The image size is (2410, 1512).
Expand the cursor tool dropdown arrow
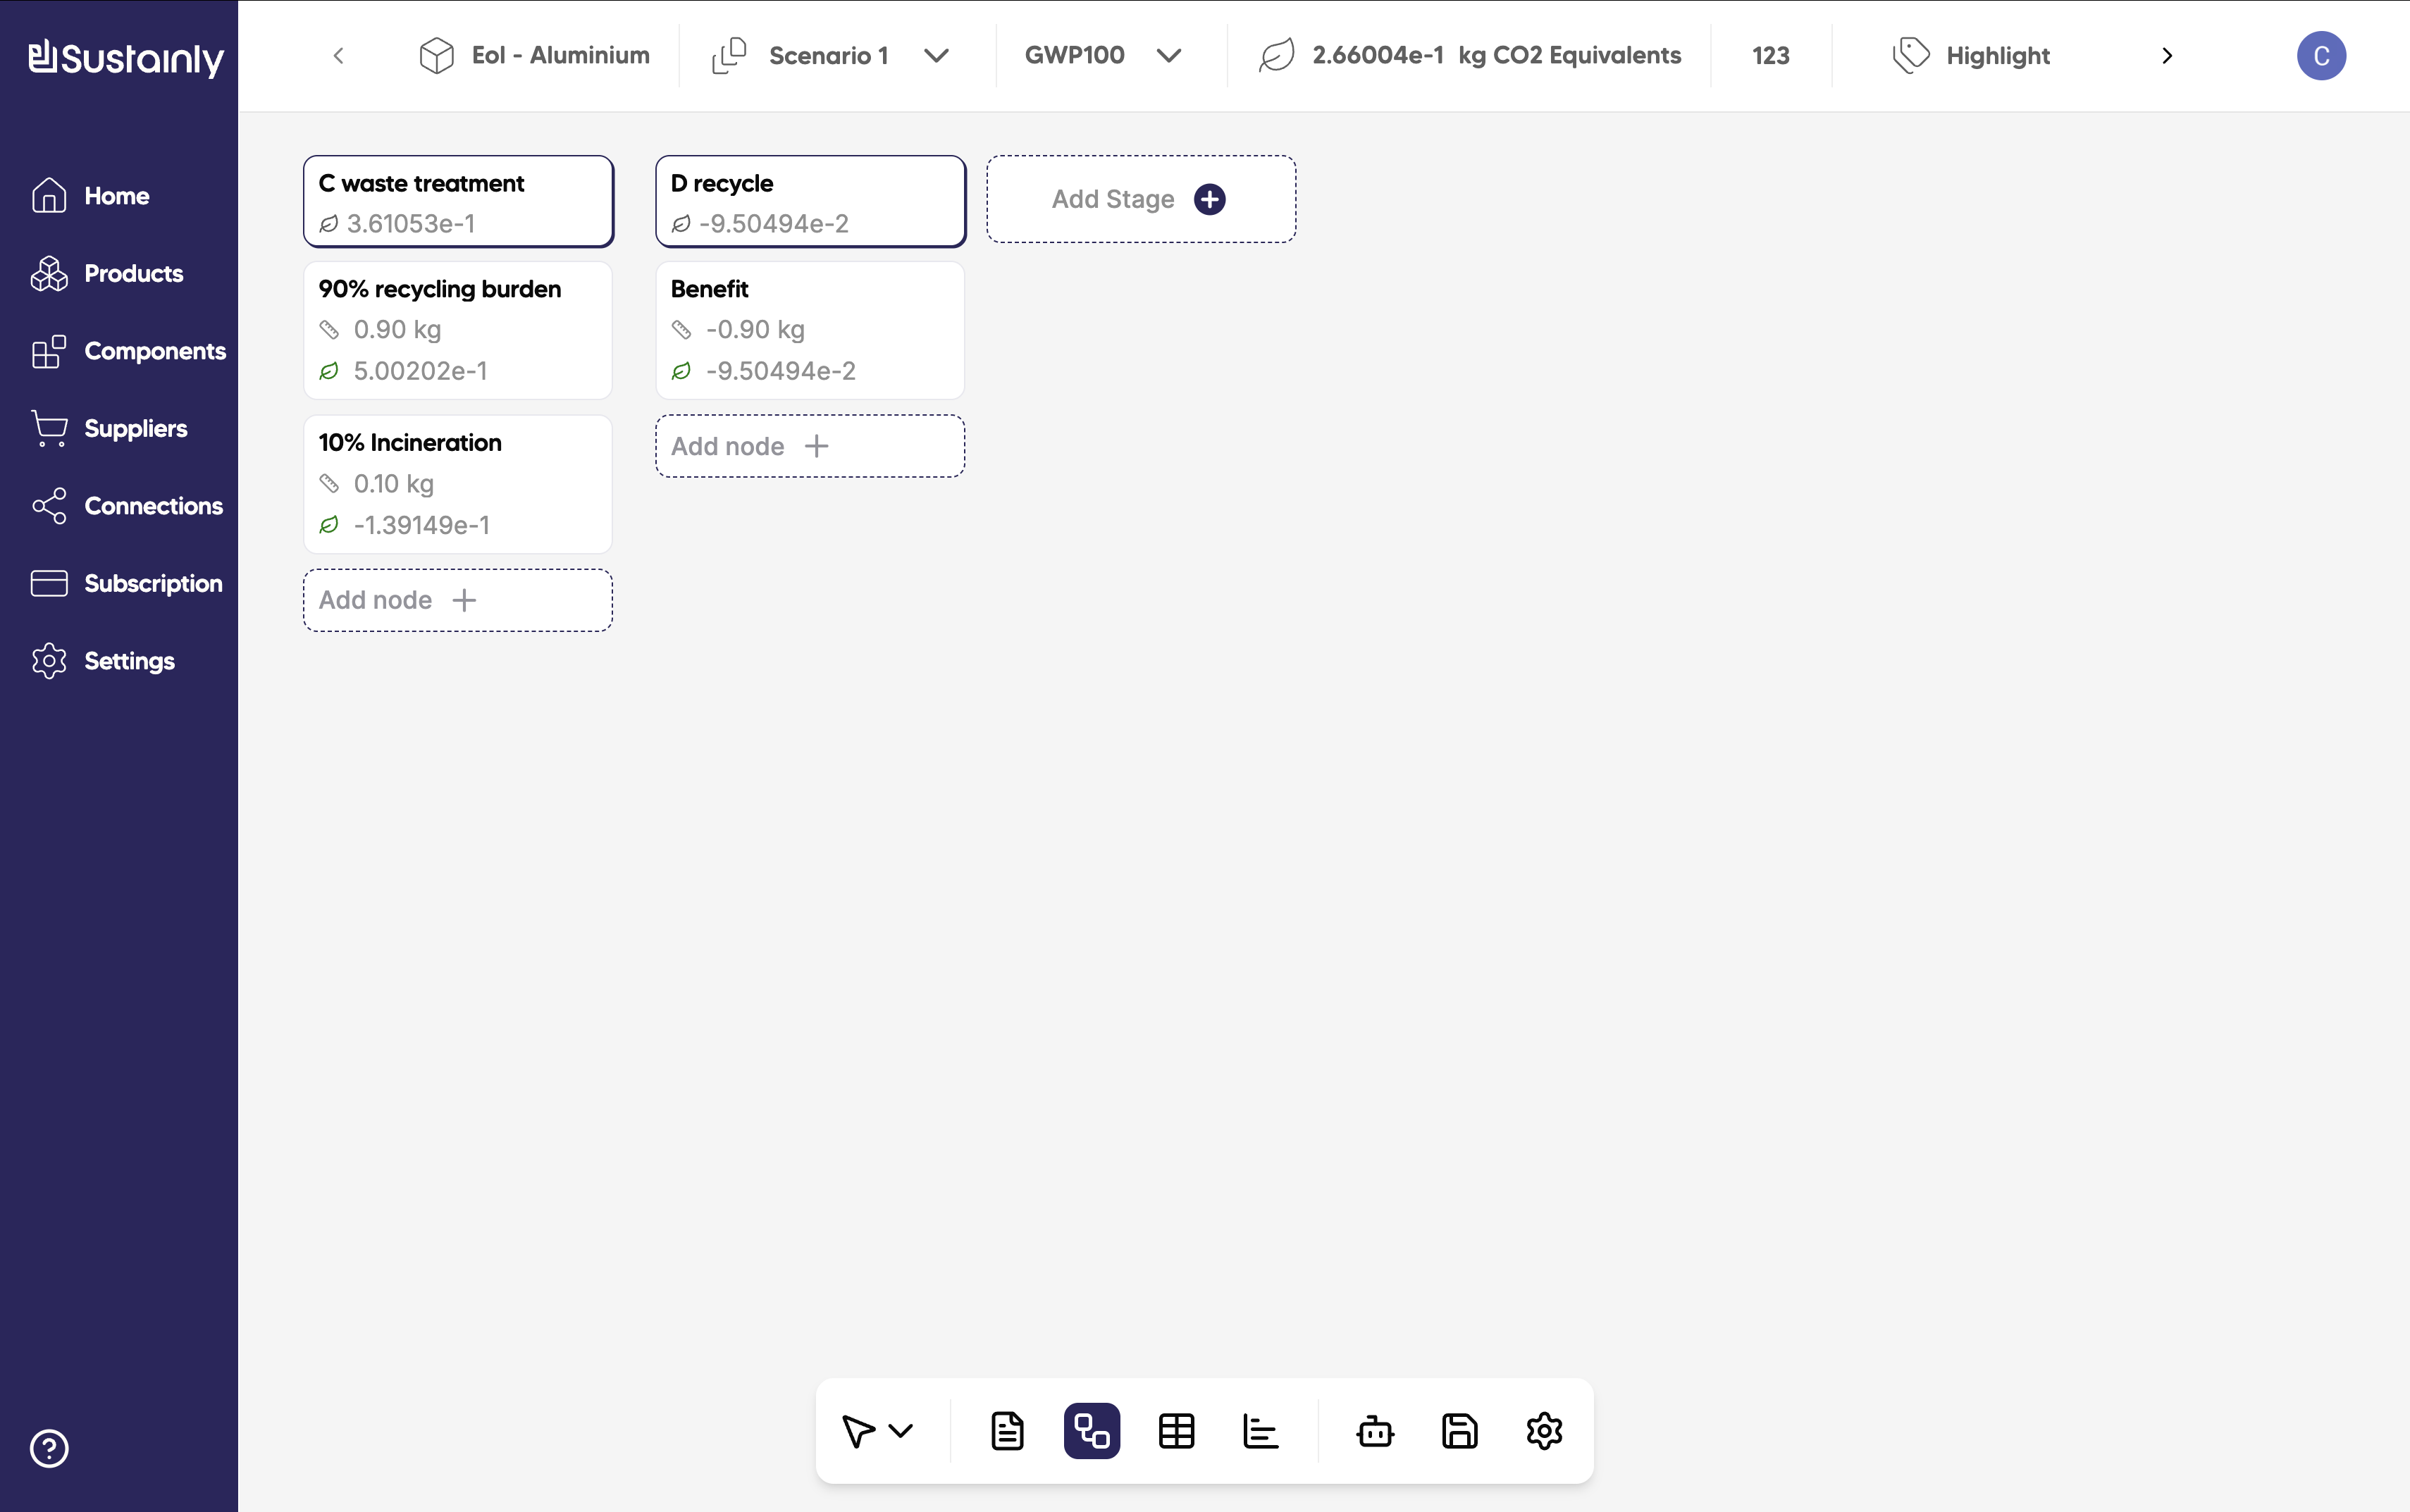coord(901,1431)
